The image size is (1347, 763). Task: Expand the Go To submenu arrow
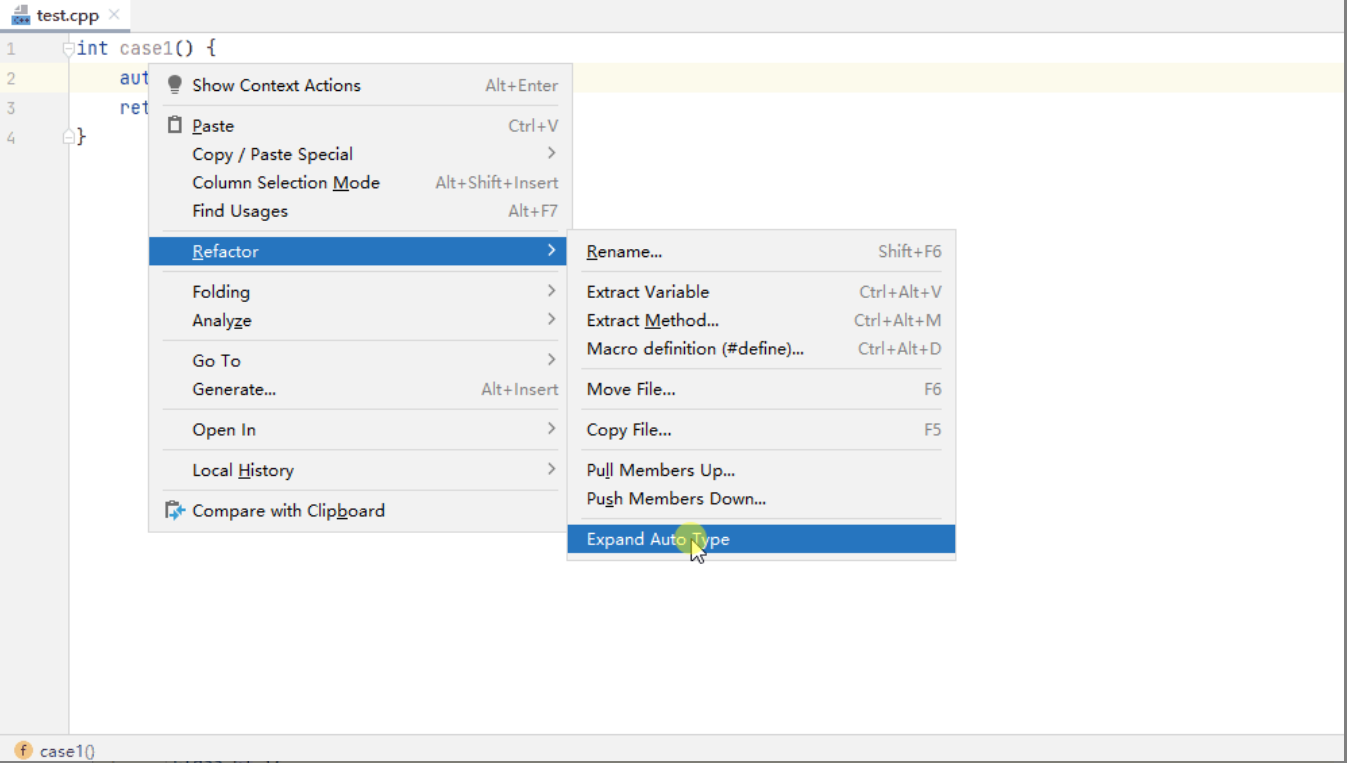[x=551, y=360]
